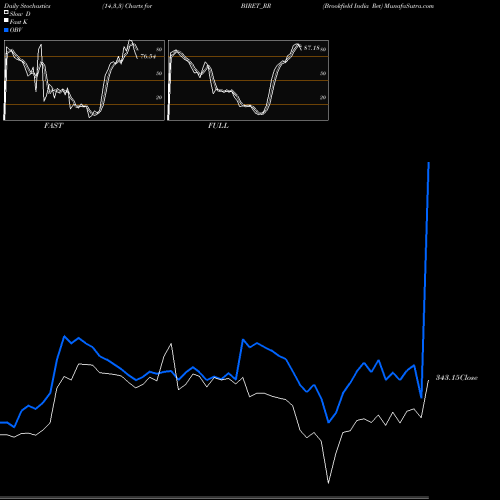Click the 'MunafaSutra.com' text in the header
Viewport: 500px width, 500px height.
409,6
